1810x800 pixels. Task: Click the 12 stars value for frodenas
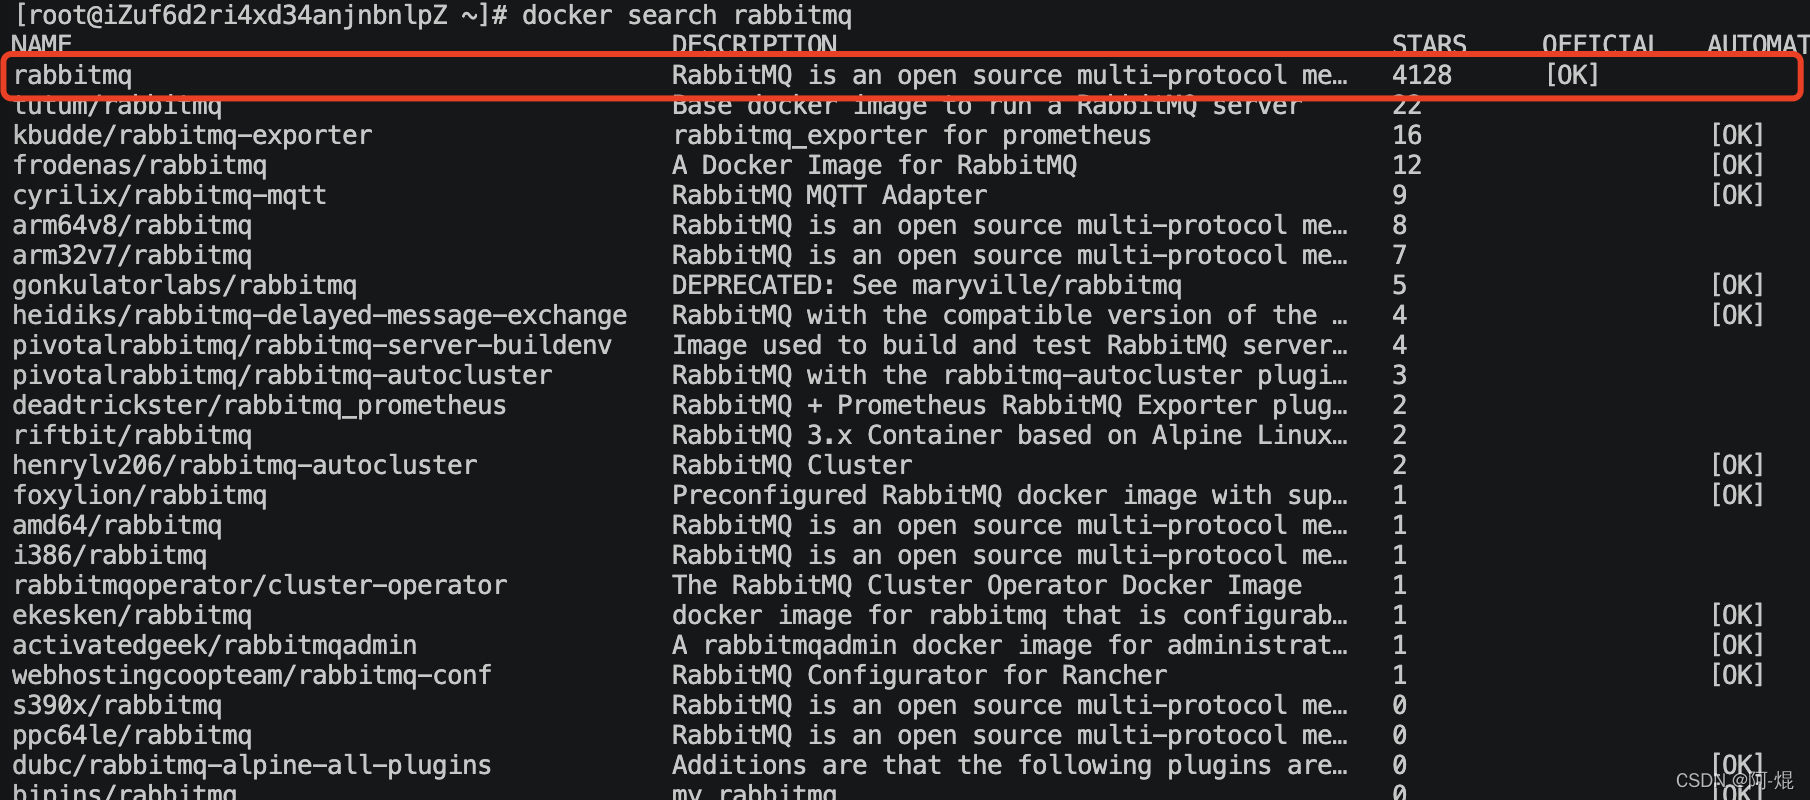[x=1407, y=165]
